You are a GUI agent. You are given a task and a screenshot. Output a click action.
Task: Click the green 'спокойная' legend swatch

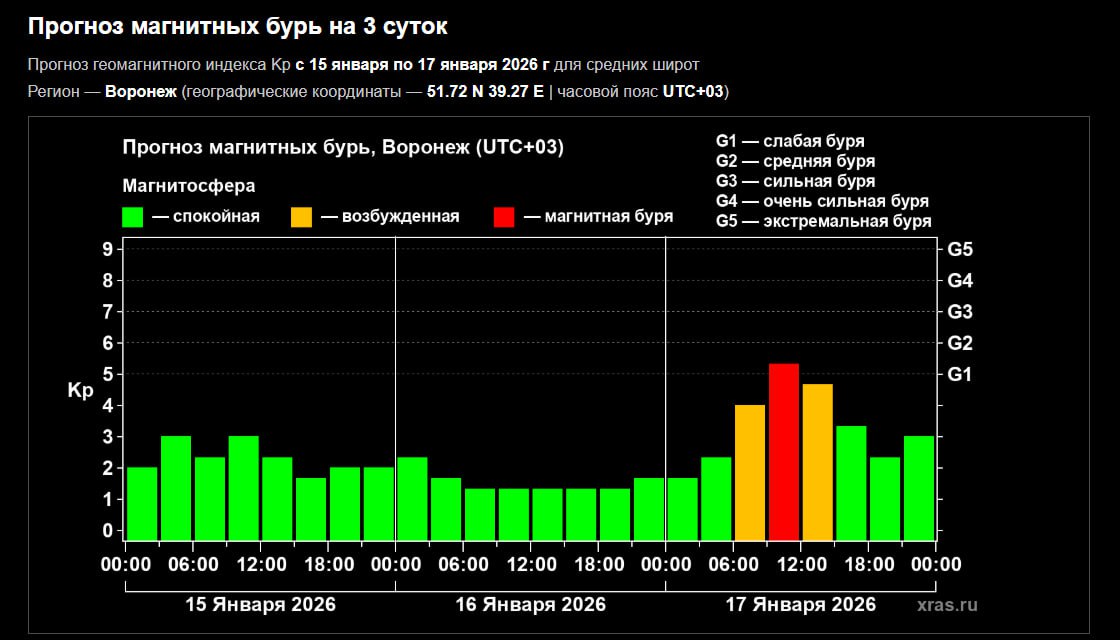pyautogui.click(x=134, y=217)
